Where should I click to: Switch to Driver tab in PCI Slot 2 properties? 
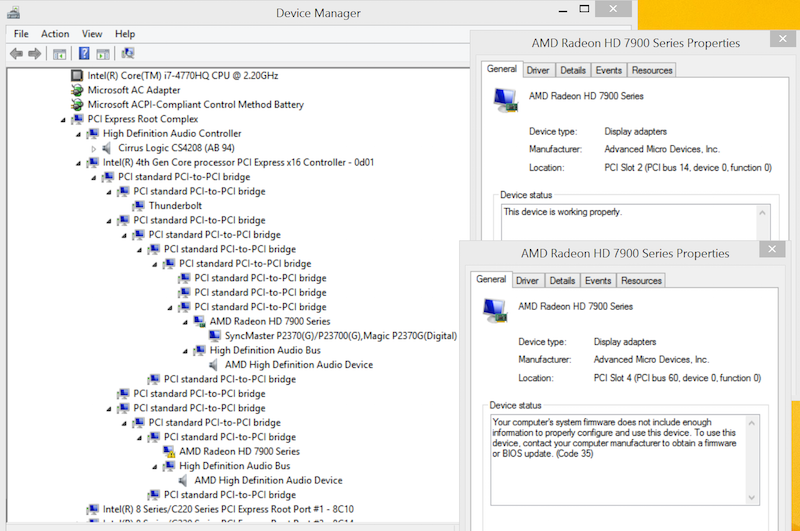tap(538, 70)
